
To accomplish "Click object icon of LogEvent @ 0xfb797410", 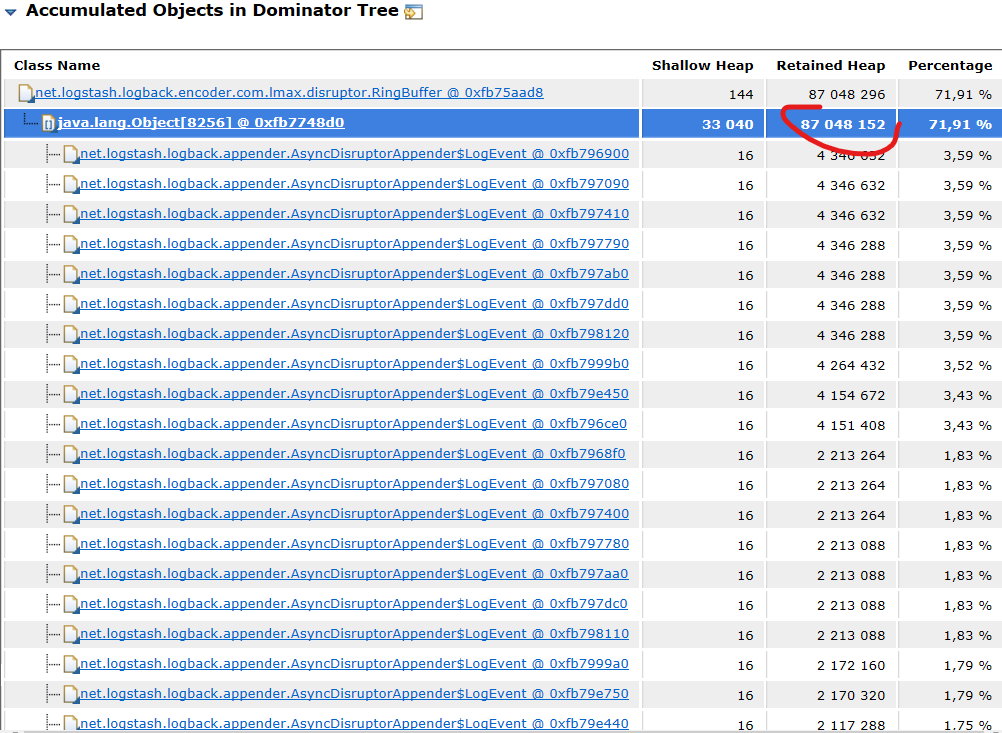I will point(71,215).
